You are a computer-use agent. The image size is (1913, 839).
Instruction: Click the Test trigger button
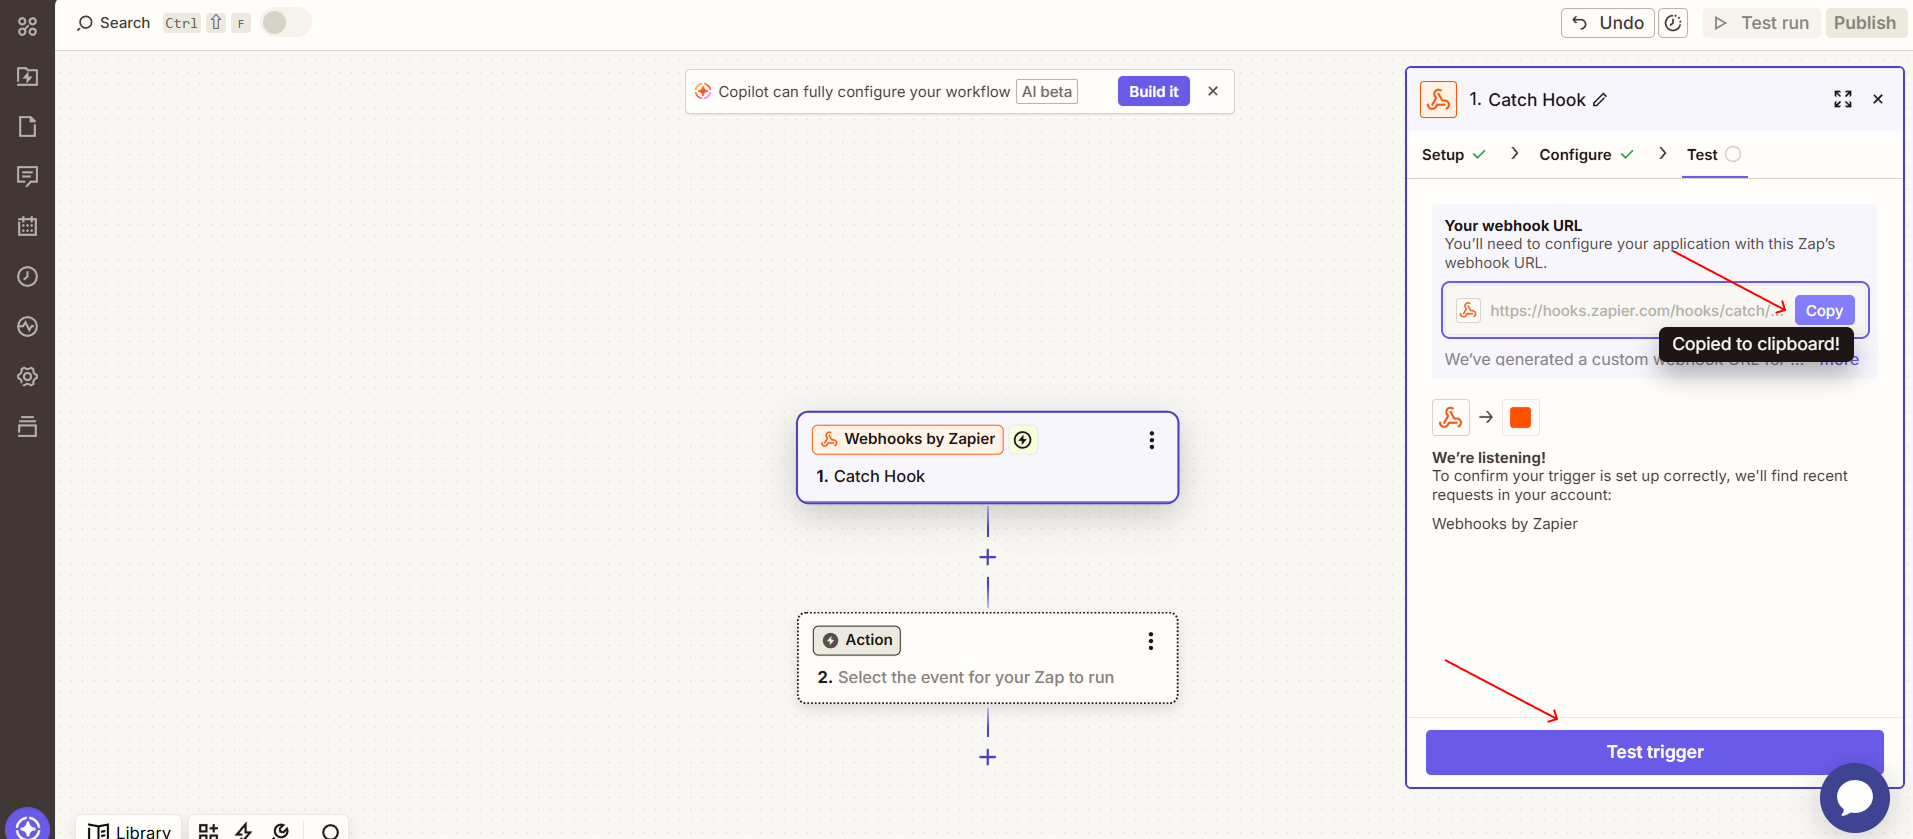pyautogui.click(x=1654, y=752)
